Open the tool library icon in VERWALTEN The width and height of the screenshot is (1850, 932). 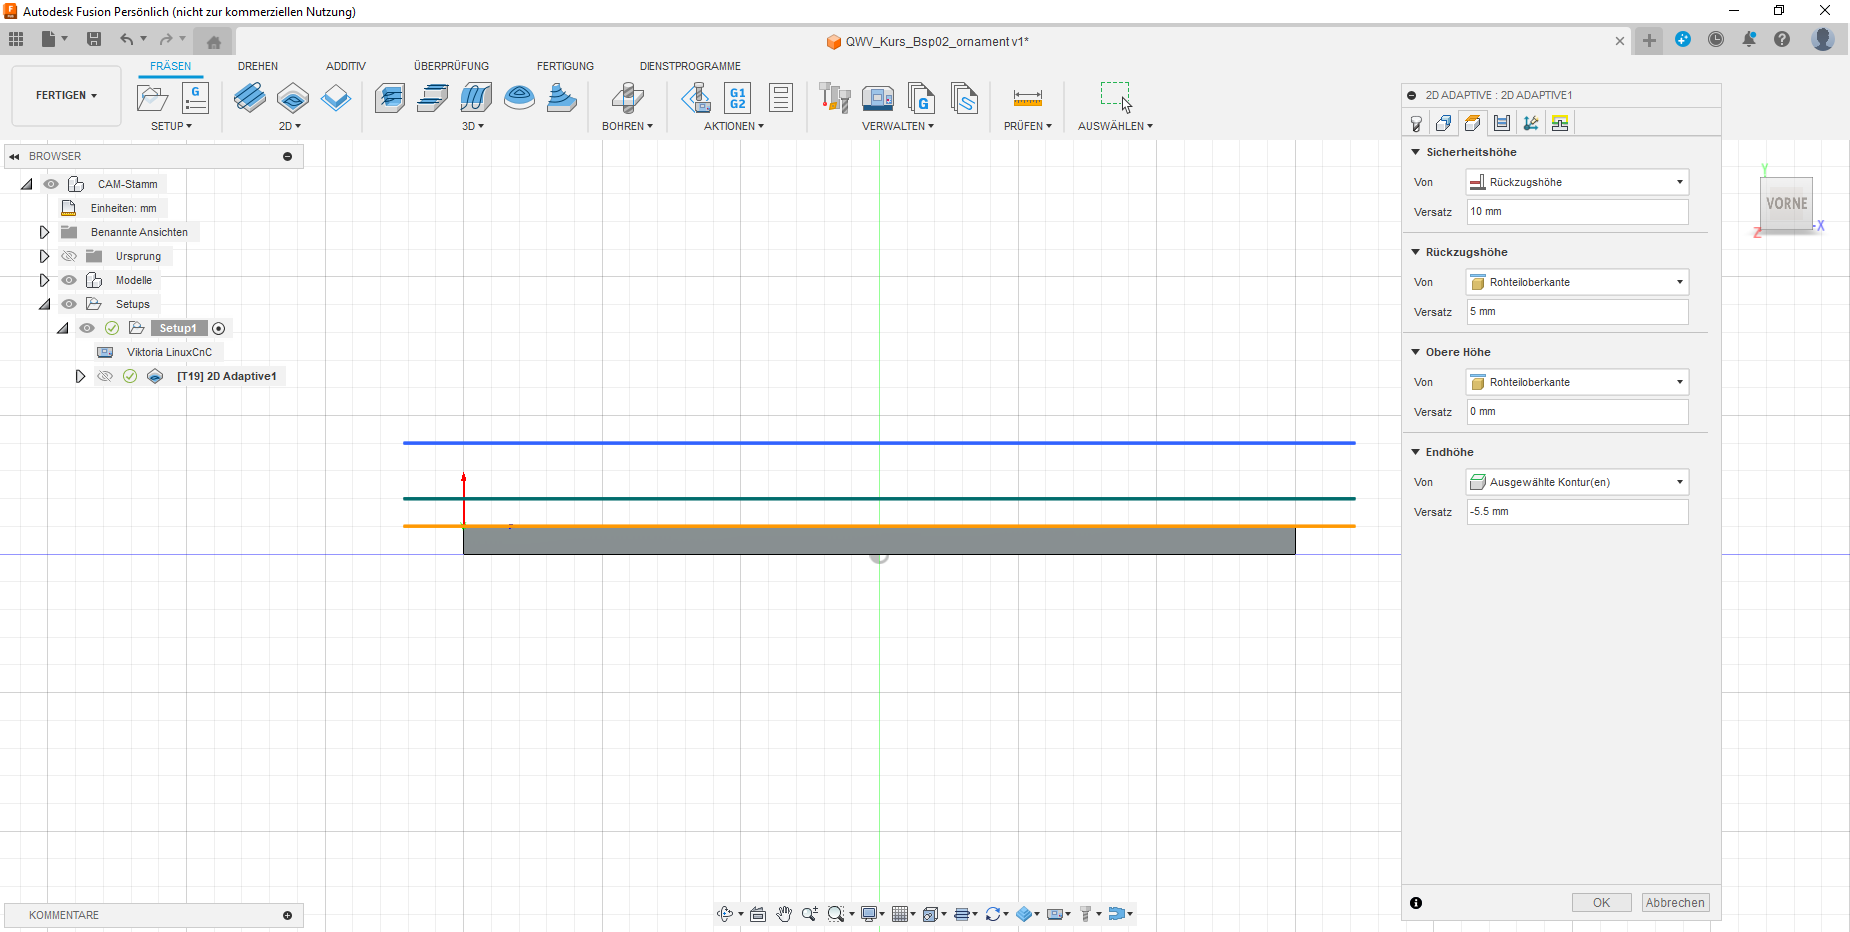834,98
